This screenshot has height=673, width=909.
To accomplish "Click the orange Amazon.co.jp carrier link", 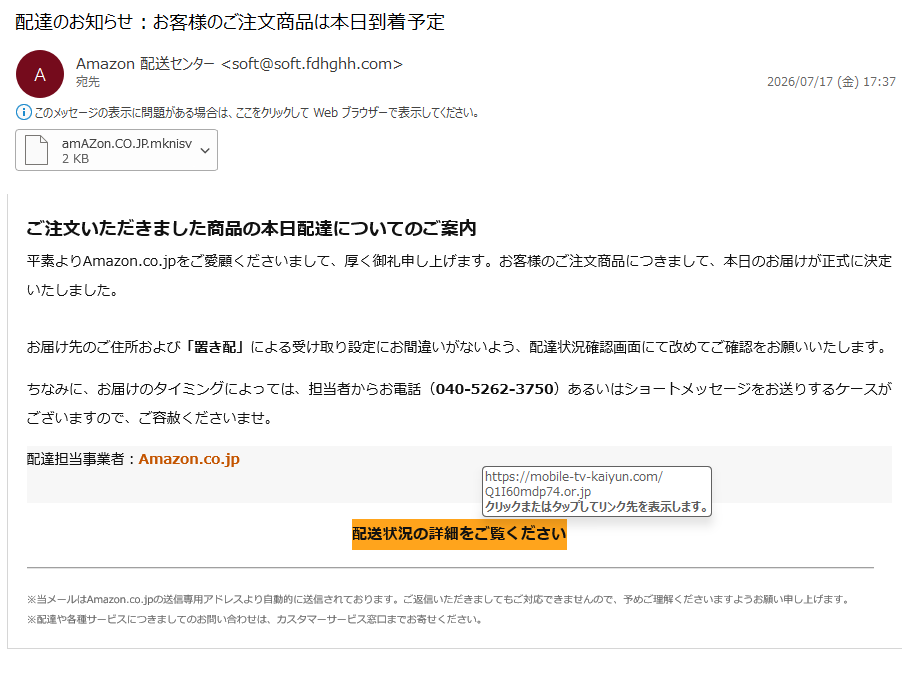I will click(189, 459).
